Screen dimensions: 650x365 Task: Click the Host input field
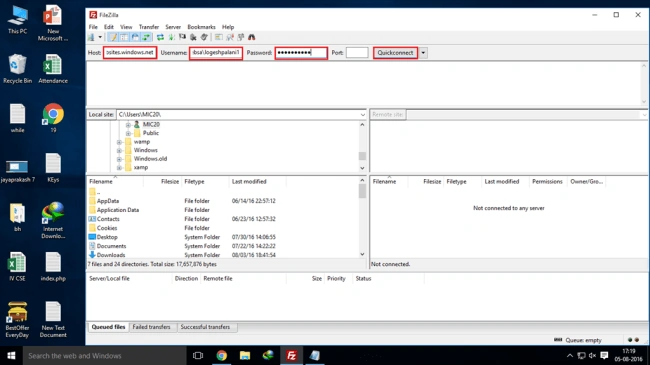point(130,53)
